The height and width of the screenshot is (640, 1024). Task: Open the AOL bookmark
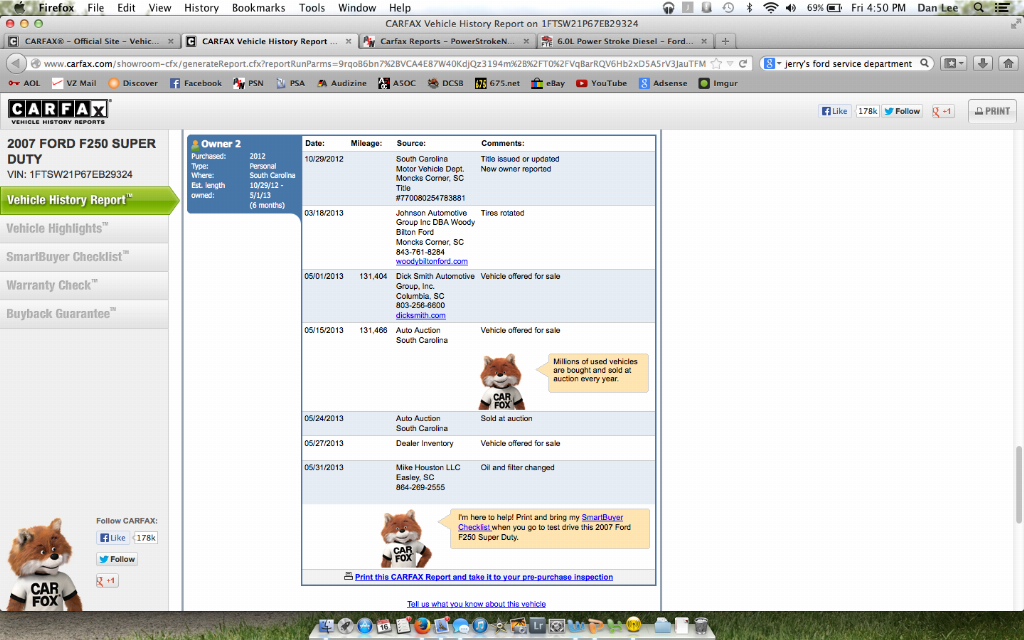(x=25, y=83)
